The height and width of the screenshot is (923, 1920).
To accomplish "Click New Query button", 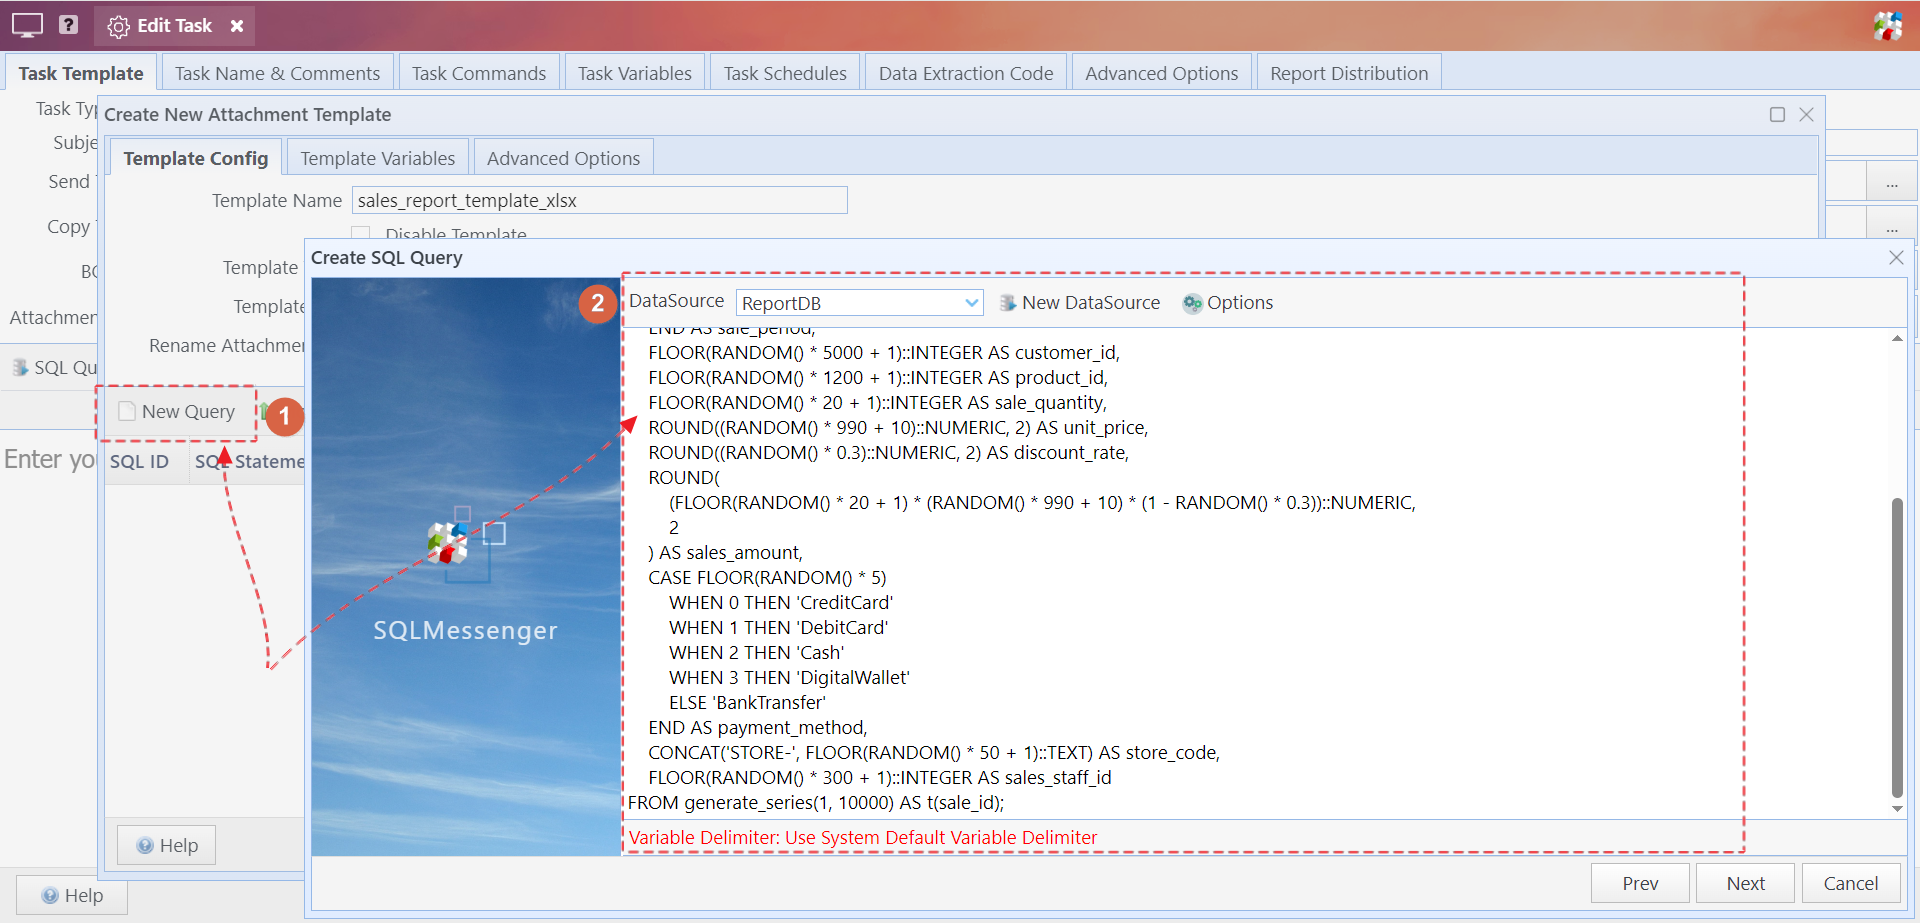I will click(x=177, y=412).
